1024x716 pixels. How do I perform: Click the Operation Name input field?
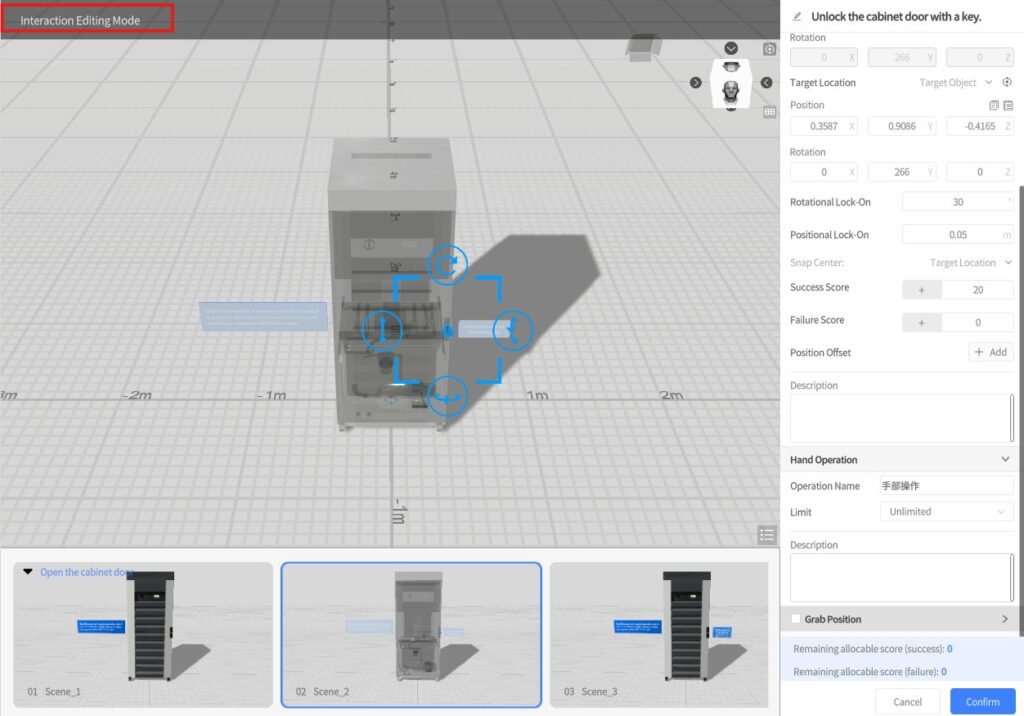point(946,486)
